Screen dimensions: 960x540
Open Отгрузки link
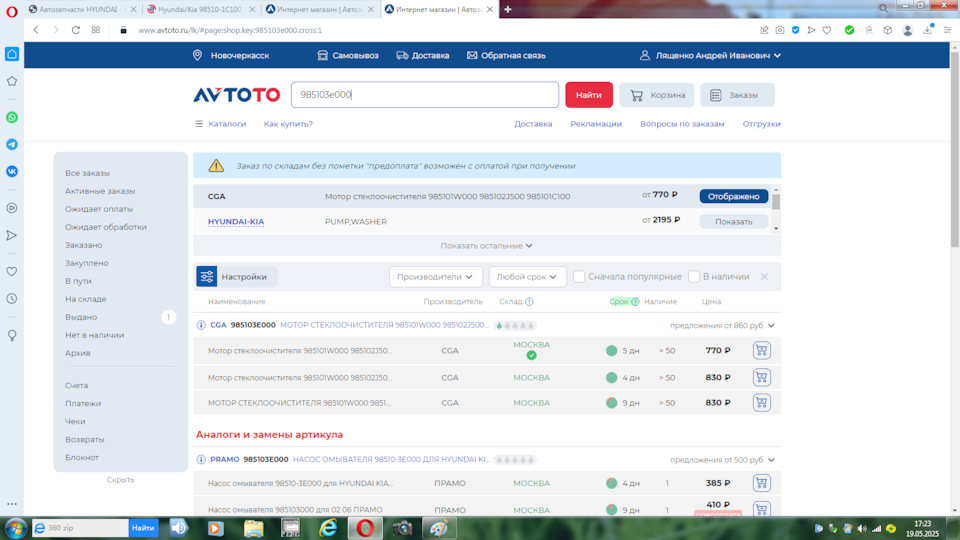click(762, 124)
